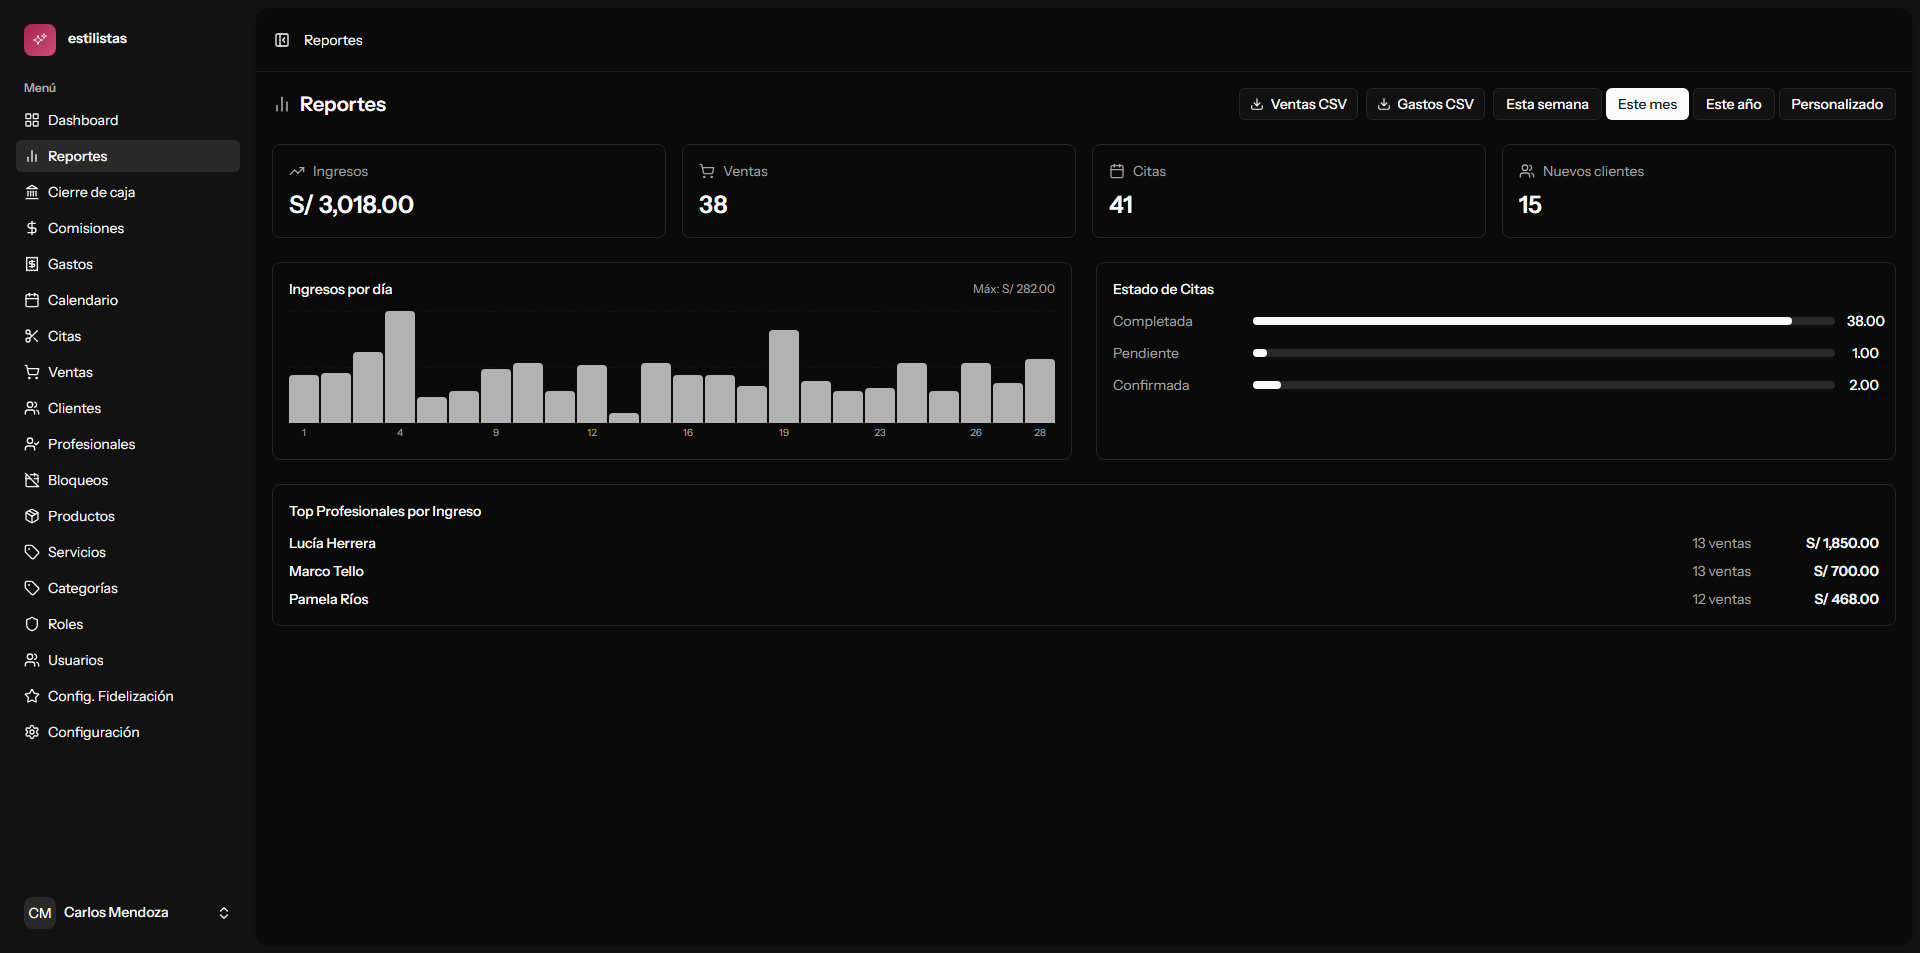The image size is (1920, 953).
Task: Click the tallest bar in Ingresos chart
Action: pyautogui.click(x=400, y=367)
